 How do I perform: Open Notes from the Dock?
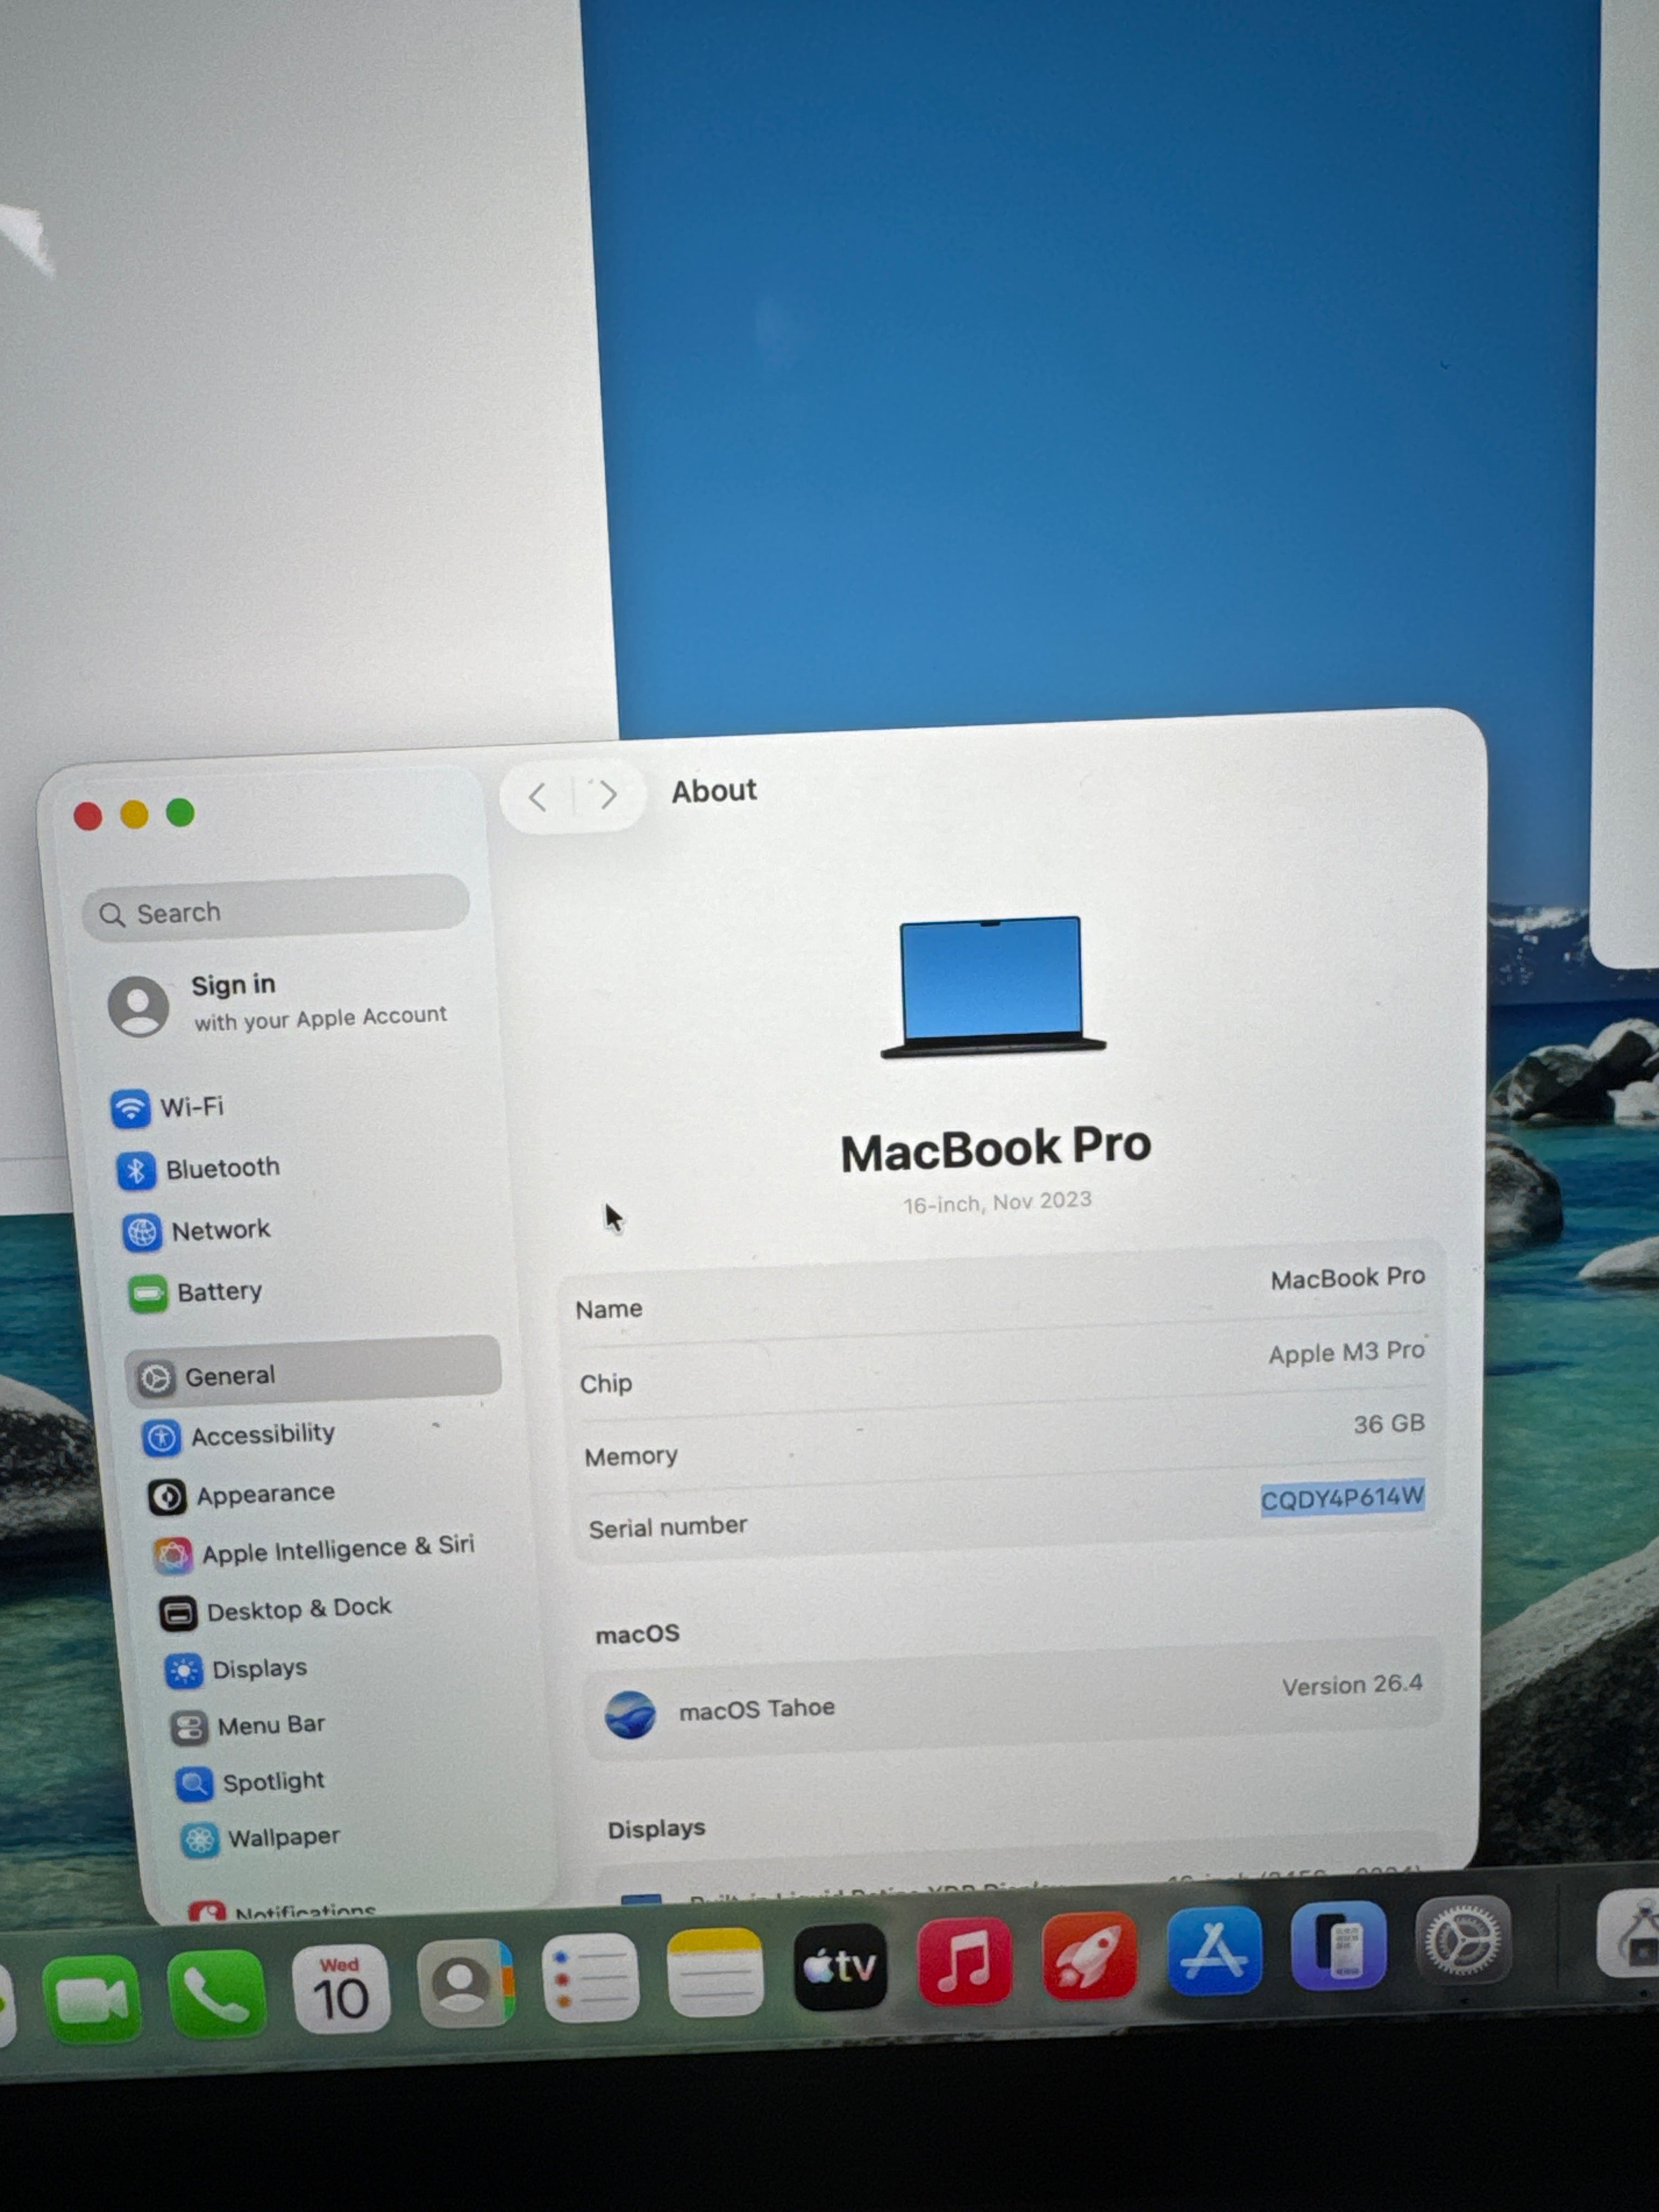715,1972
